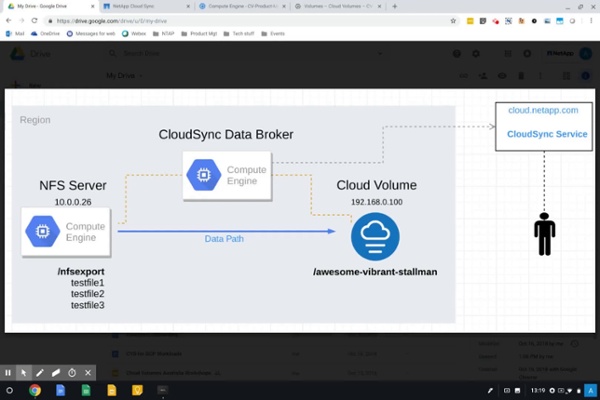The height and width of the screenshot is (400, 600).
Task: Pause the screen recording
Action: (x=8, y=372)
